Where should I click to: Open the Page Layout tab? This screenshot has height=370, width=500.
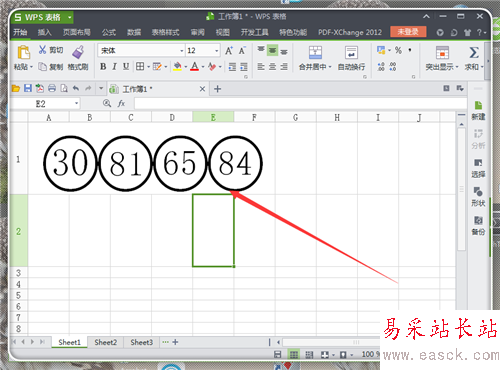pos(77,32)
